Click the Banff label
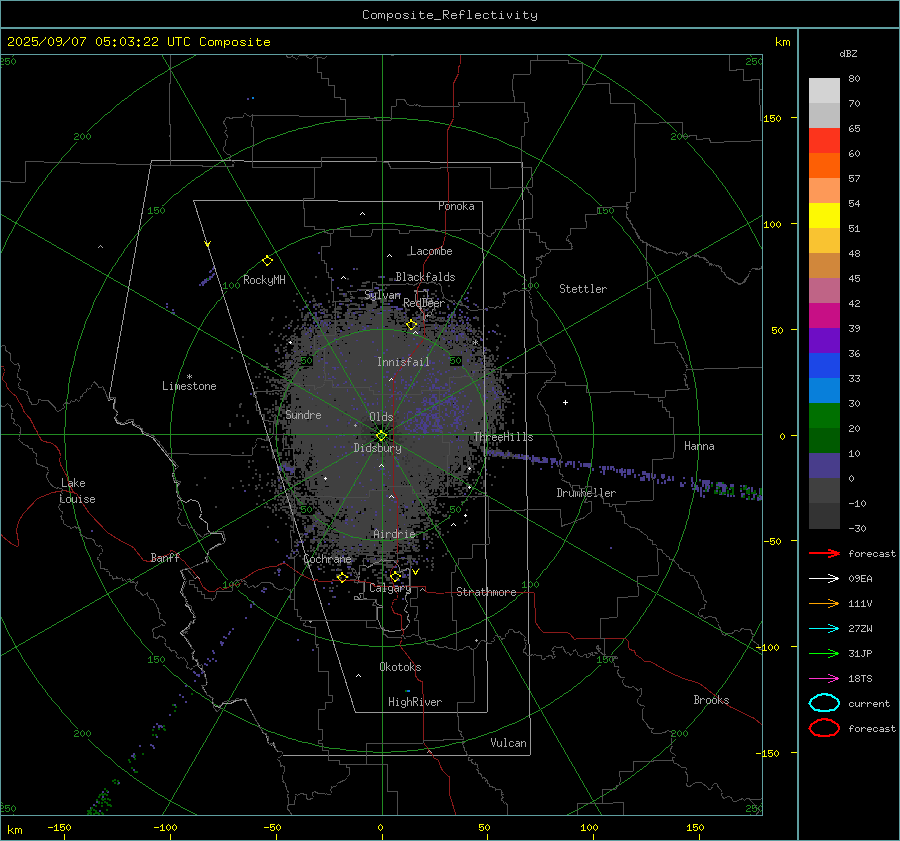 click(165, 557)
